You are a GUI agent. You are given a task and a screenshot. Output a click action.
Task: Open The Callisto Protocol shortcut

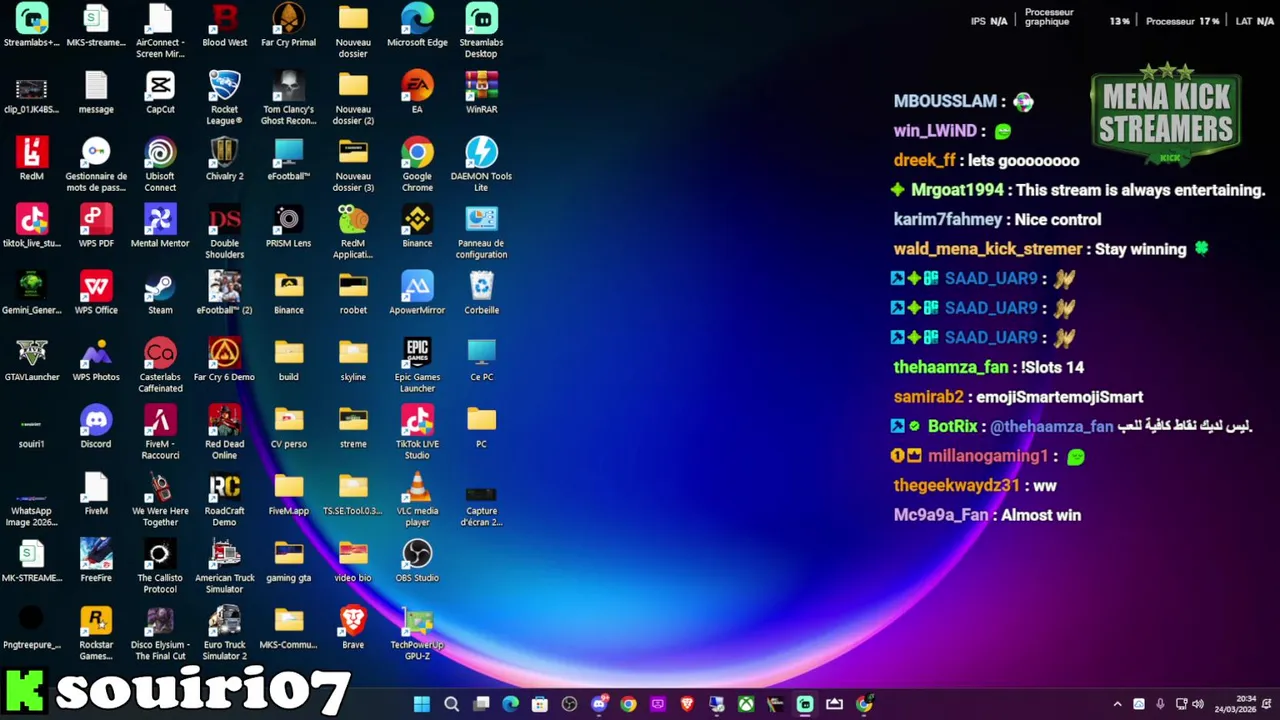coord(160,567)
